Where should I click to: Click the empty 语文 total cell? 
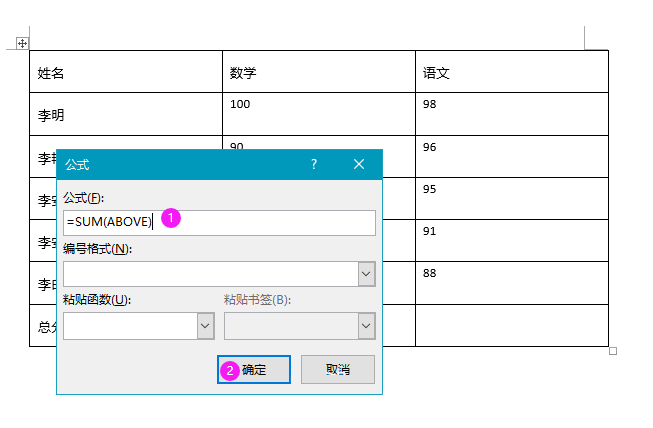[x=511, y=325]
